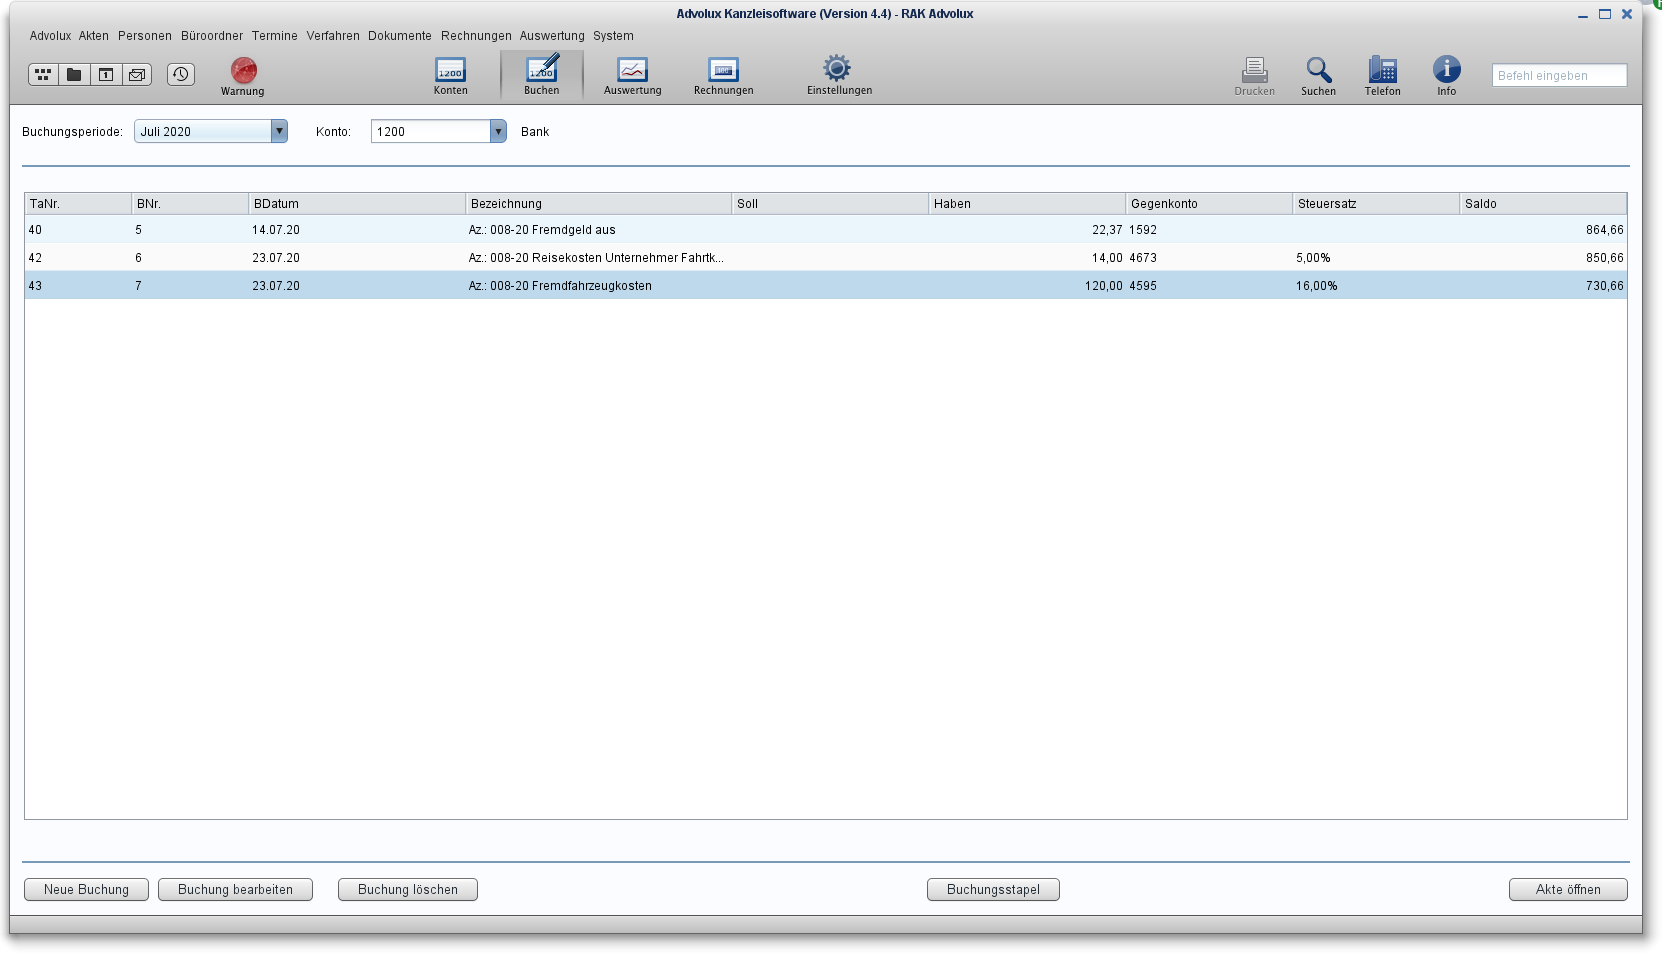Click the Saldo value 864,66
Image resolution: width=1662 pixels, height=953 pixels.
pyautogui.click(x=1604, y=230)
